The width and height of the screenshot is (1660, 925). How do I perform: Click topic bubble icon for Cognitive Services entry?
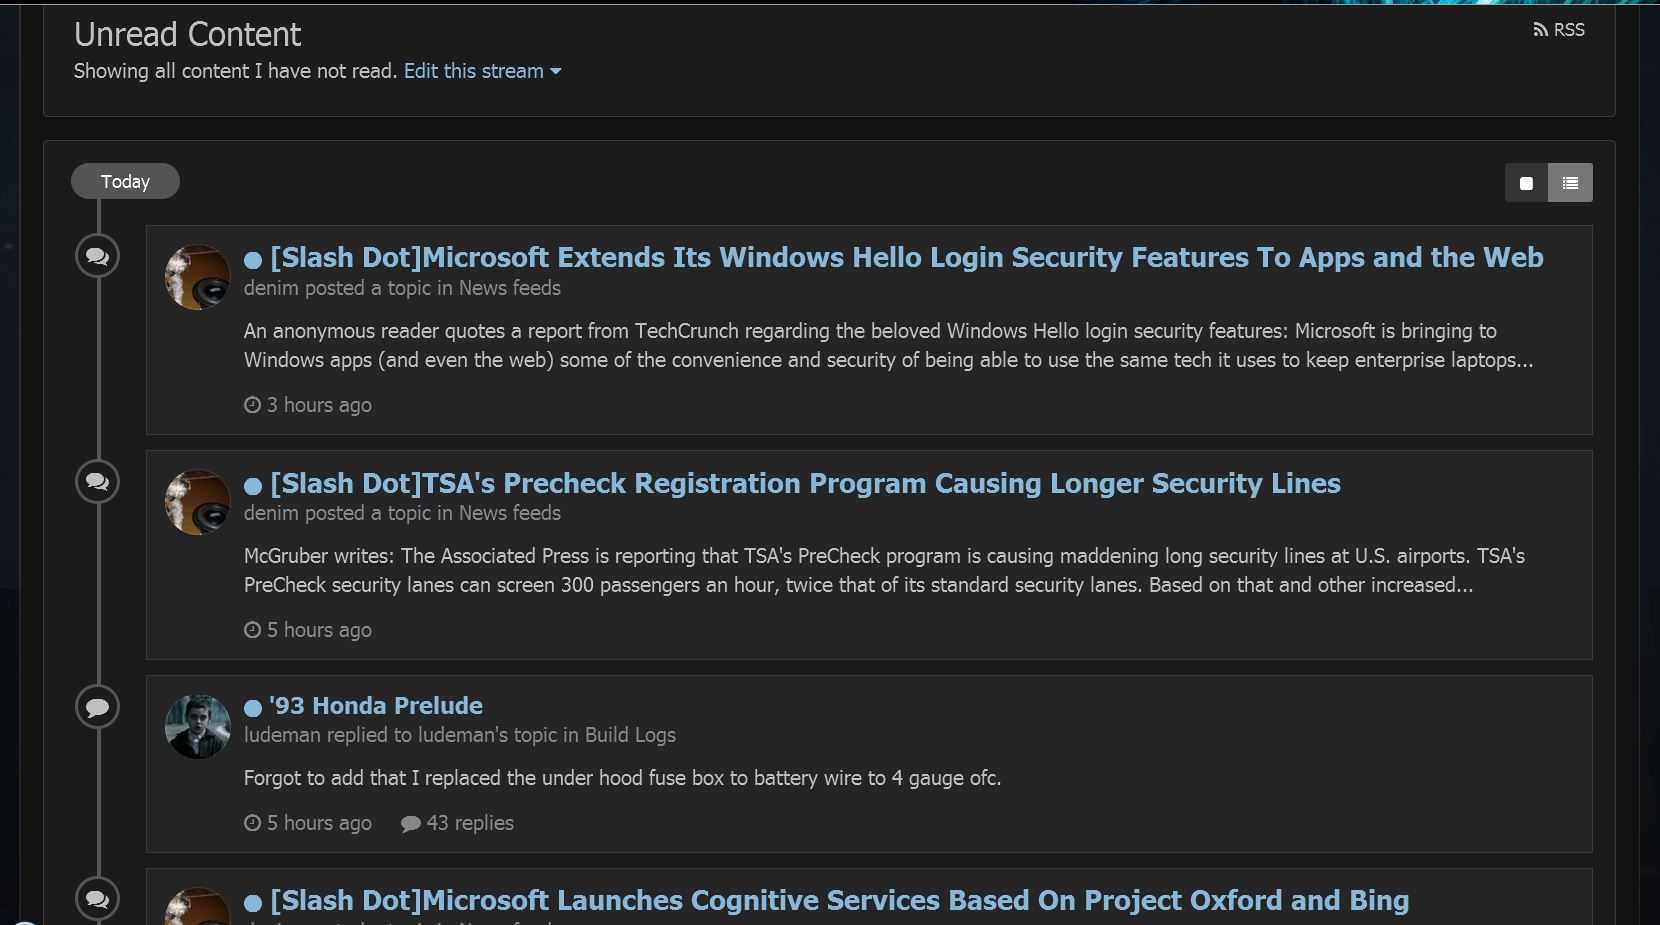(x=98, y=899)
